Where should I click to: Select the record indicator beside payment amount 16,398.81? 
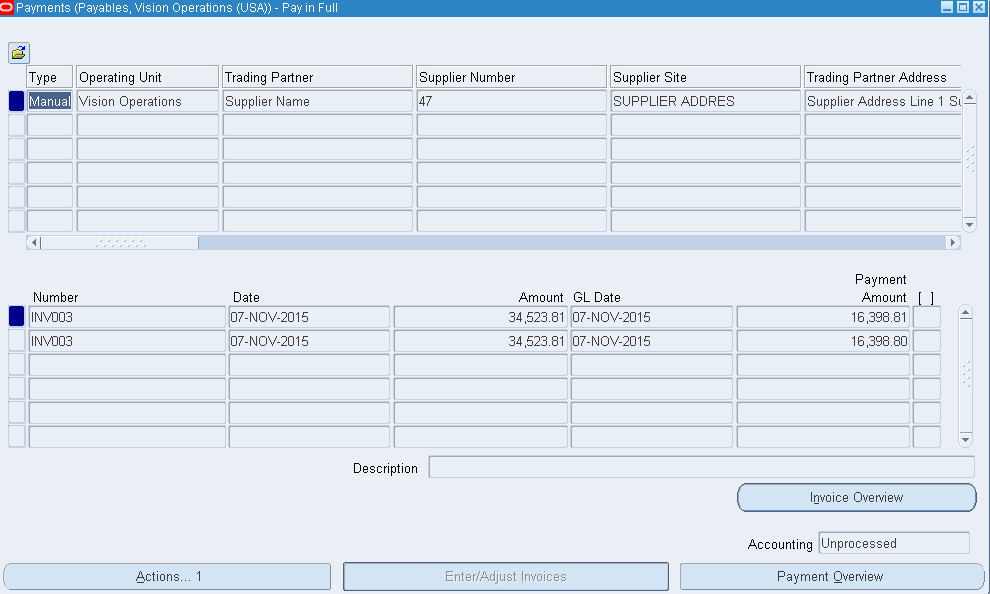coord(16,317)
